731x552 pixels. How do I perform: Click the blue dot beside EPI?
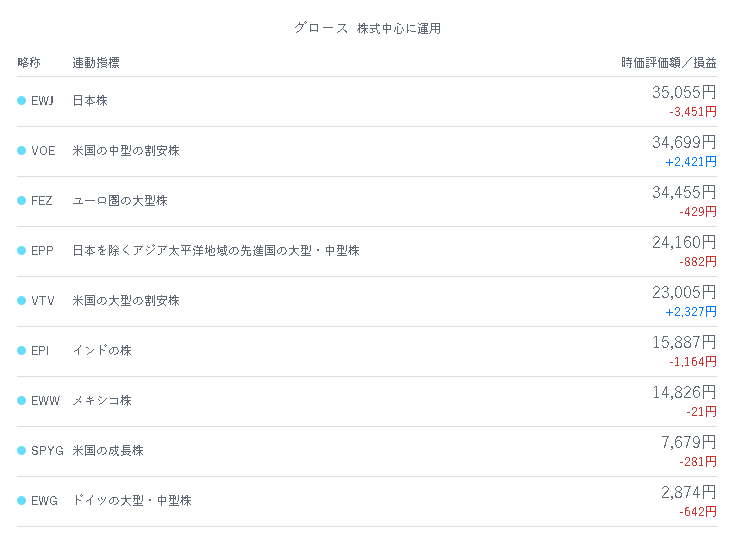click(x=21, y=351)
